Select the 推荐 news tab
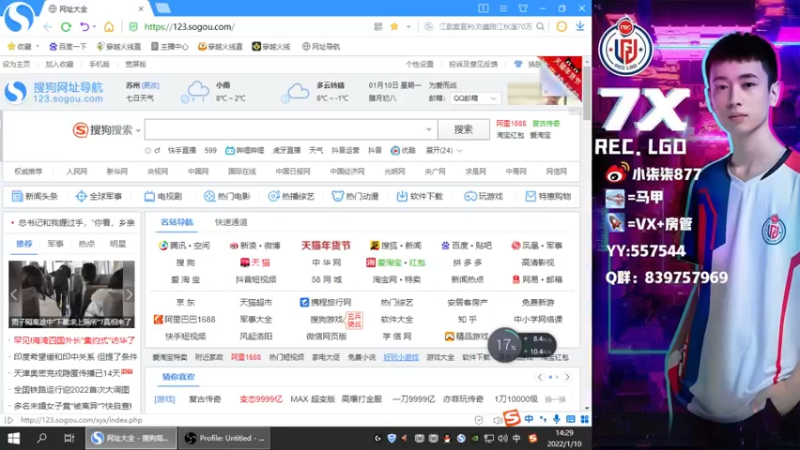Image resolution: width=800 pixels, height=450 pixels. [24, 244]
